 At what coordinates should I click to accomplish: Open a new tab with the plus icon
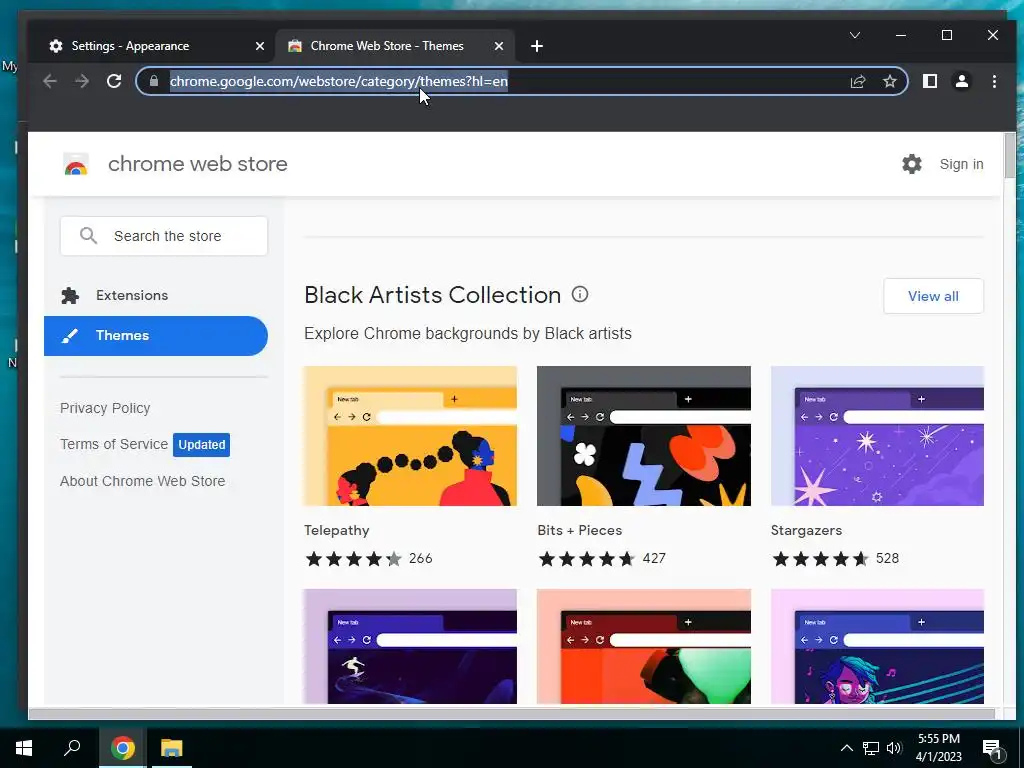point(537,46)
